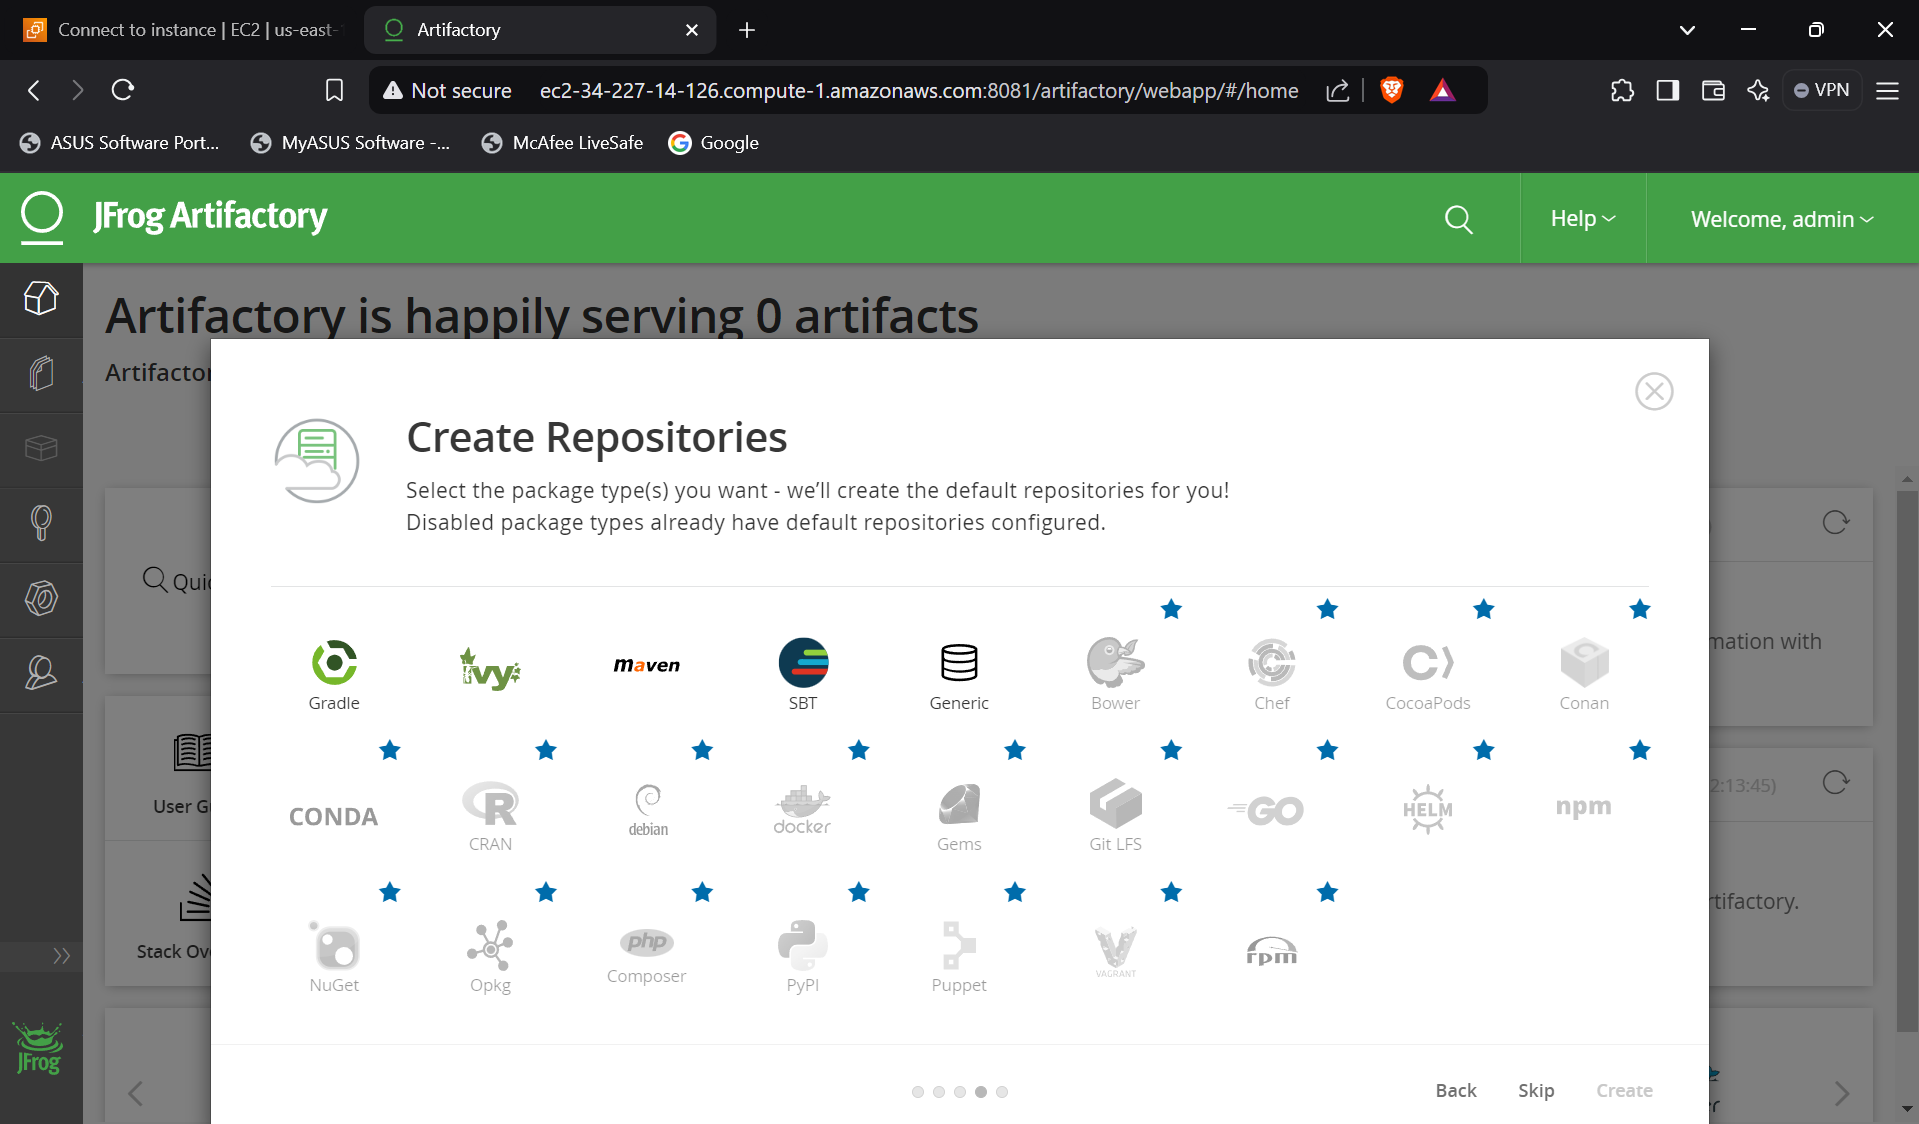Open the house-shaped Home icon in the sidebar
Image resolution: width=1919 pixels, height=1124 pixels.
40,299
